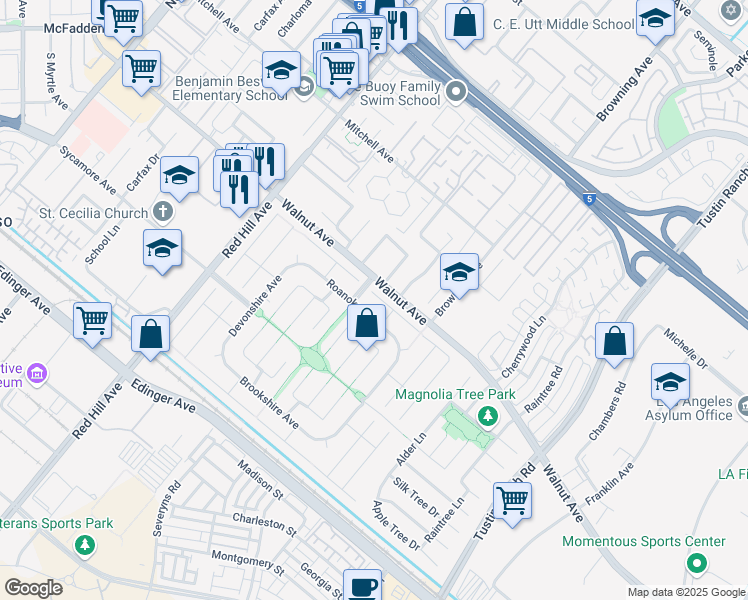
Task: Select the school marker on Browning Ave
Action: pyautogui.click(x=459, y=273)
